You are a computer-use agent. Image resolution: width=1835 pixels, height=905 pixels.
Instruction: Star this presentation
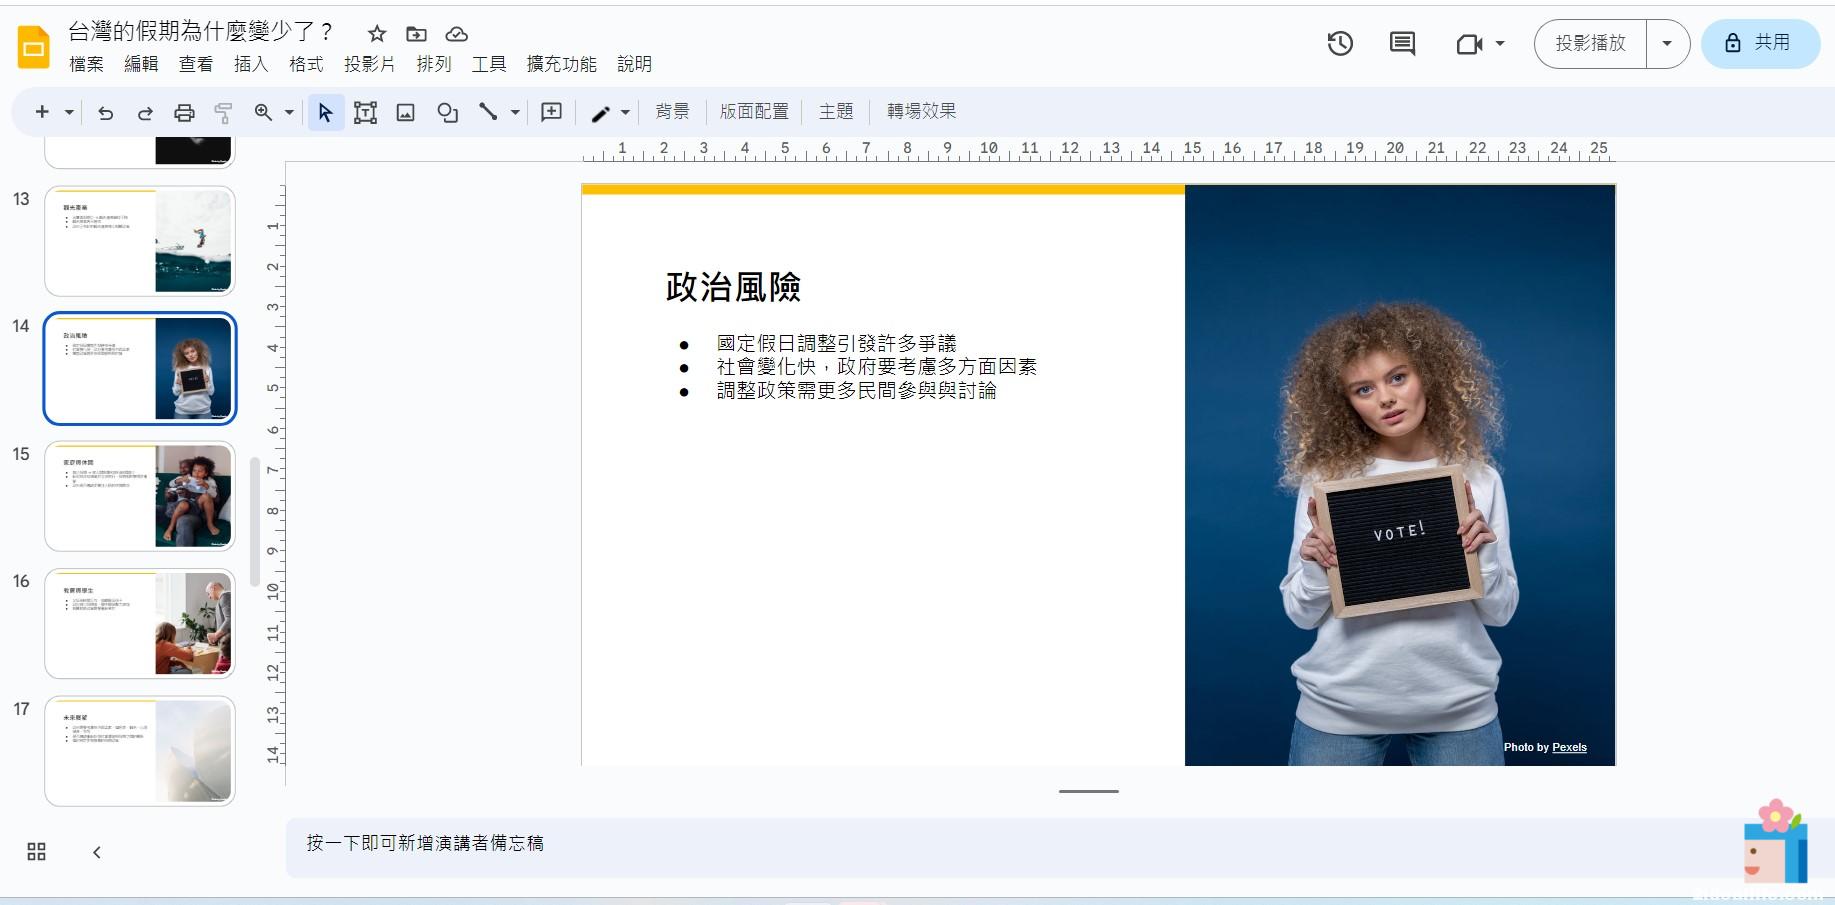pyautogui.click(x=377, y=34)
